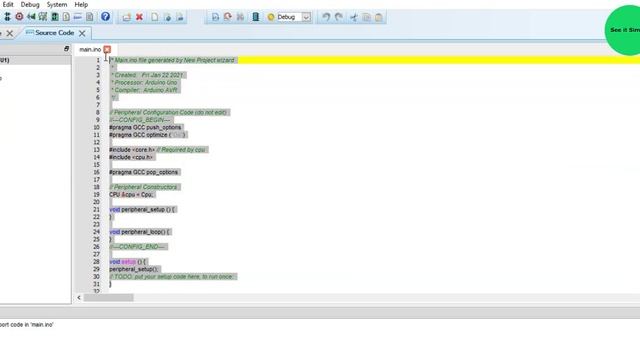Open the Help menu
This screenshot has width=640, height=360.
pos(81,4)
